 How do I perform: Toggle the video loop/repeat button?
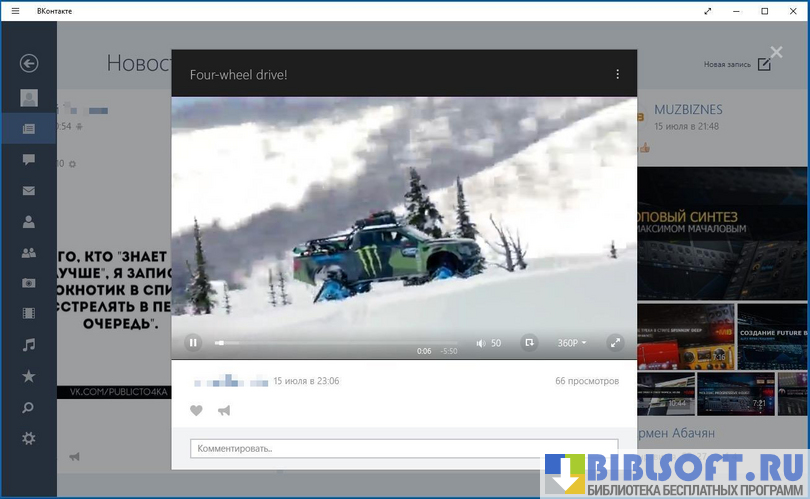529,343
